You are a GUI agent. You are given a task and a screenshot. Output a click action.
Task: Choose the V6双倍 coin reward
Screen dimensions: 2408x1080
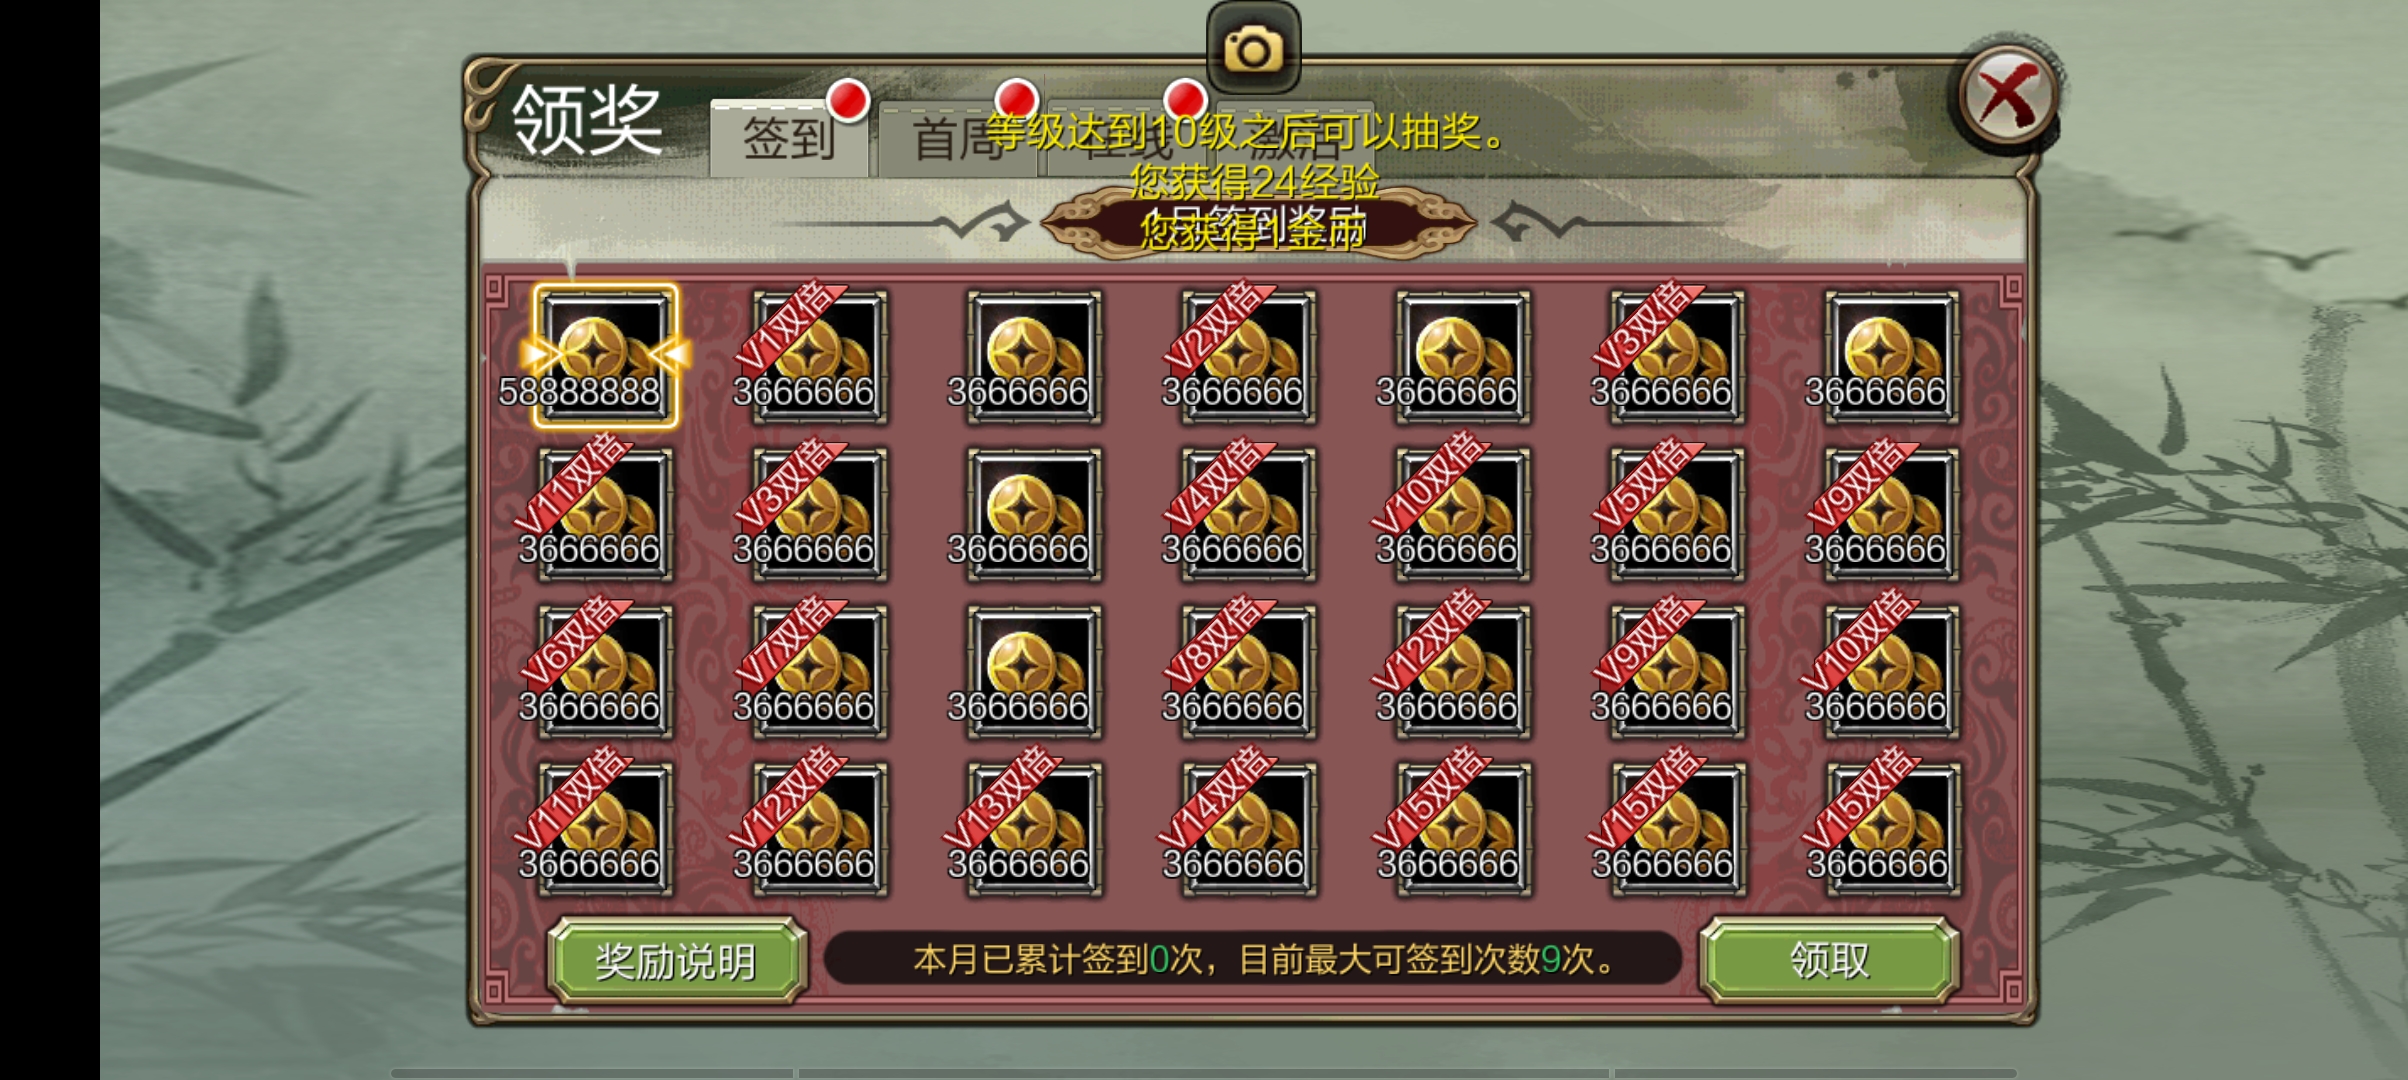click(x=605, y=672)
